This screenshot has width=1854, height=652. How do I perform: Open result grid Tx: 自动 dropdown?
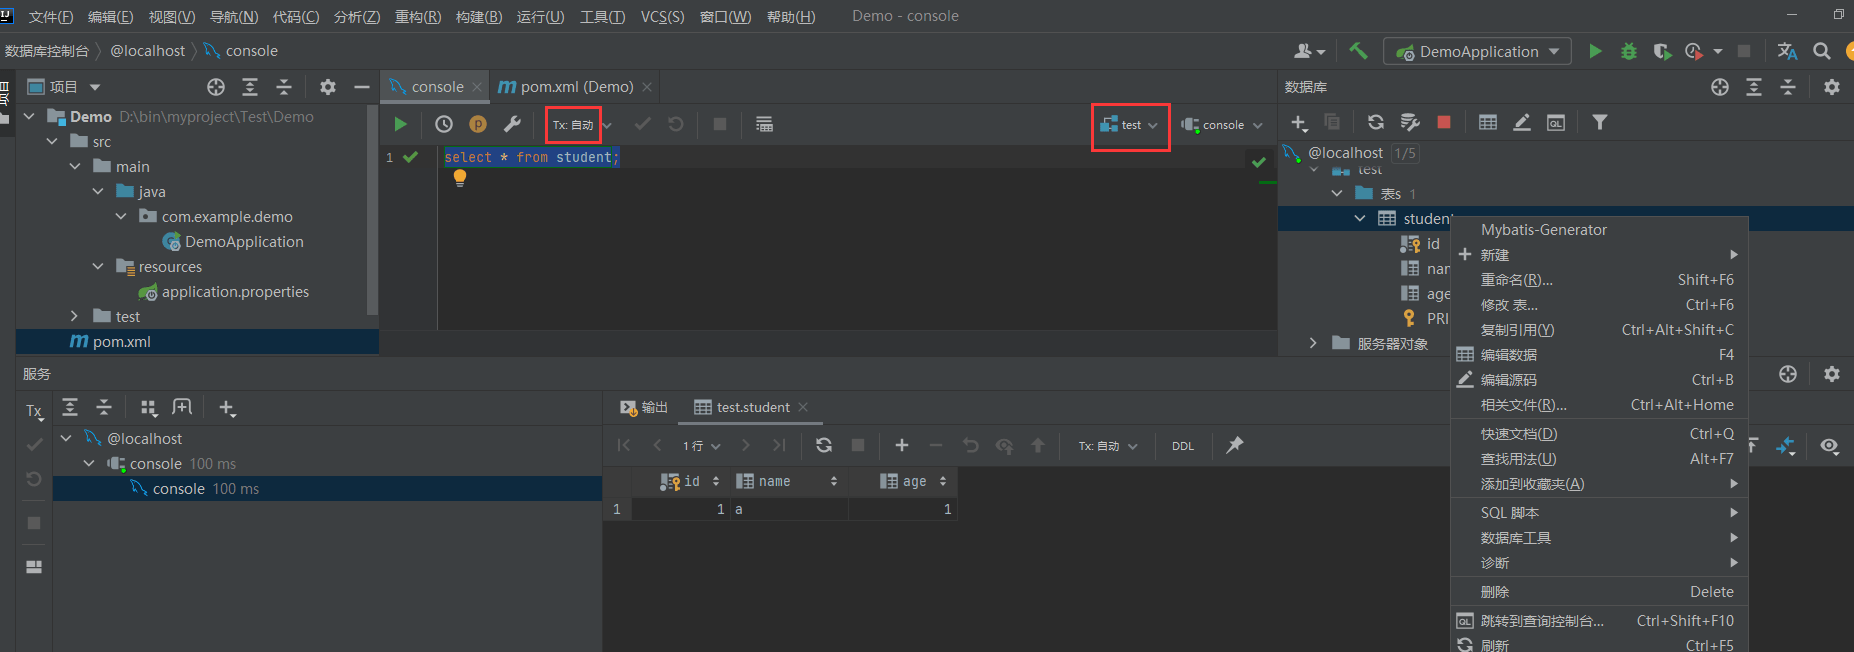pyautogui.click(x=1108, y=446)
